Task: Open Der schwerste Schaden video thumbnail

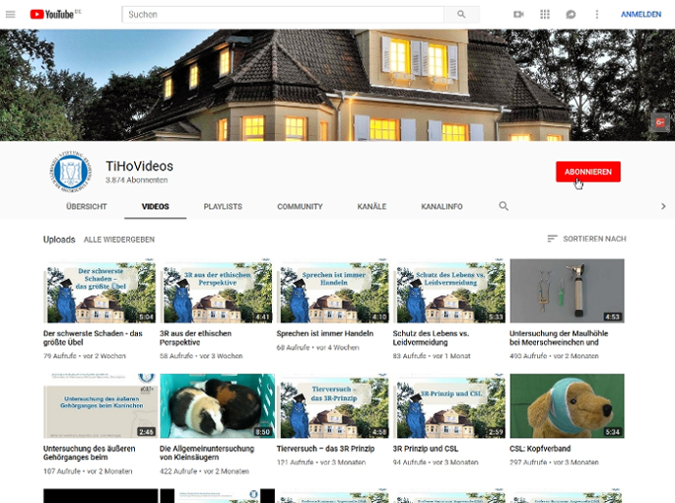Action: tap(100, 291)
